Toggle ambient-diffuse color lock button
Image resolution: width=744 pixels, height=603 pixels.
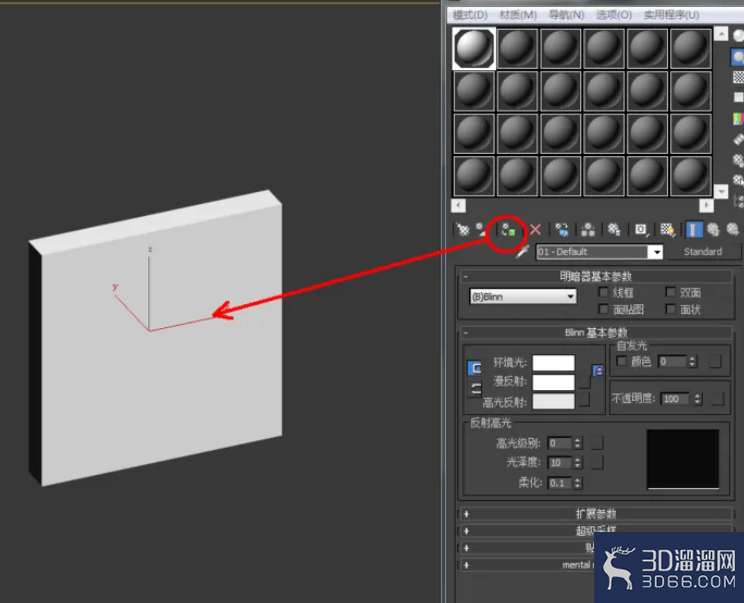click(474, 368)
